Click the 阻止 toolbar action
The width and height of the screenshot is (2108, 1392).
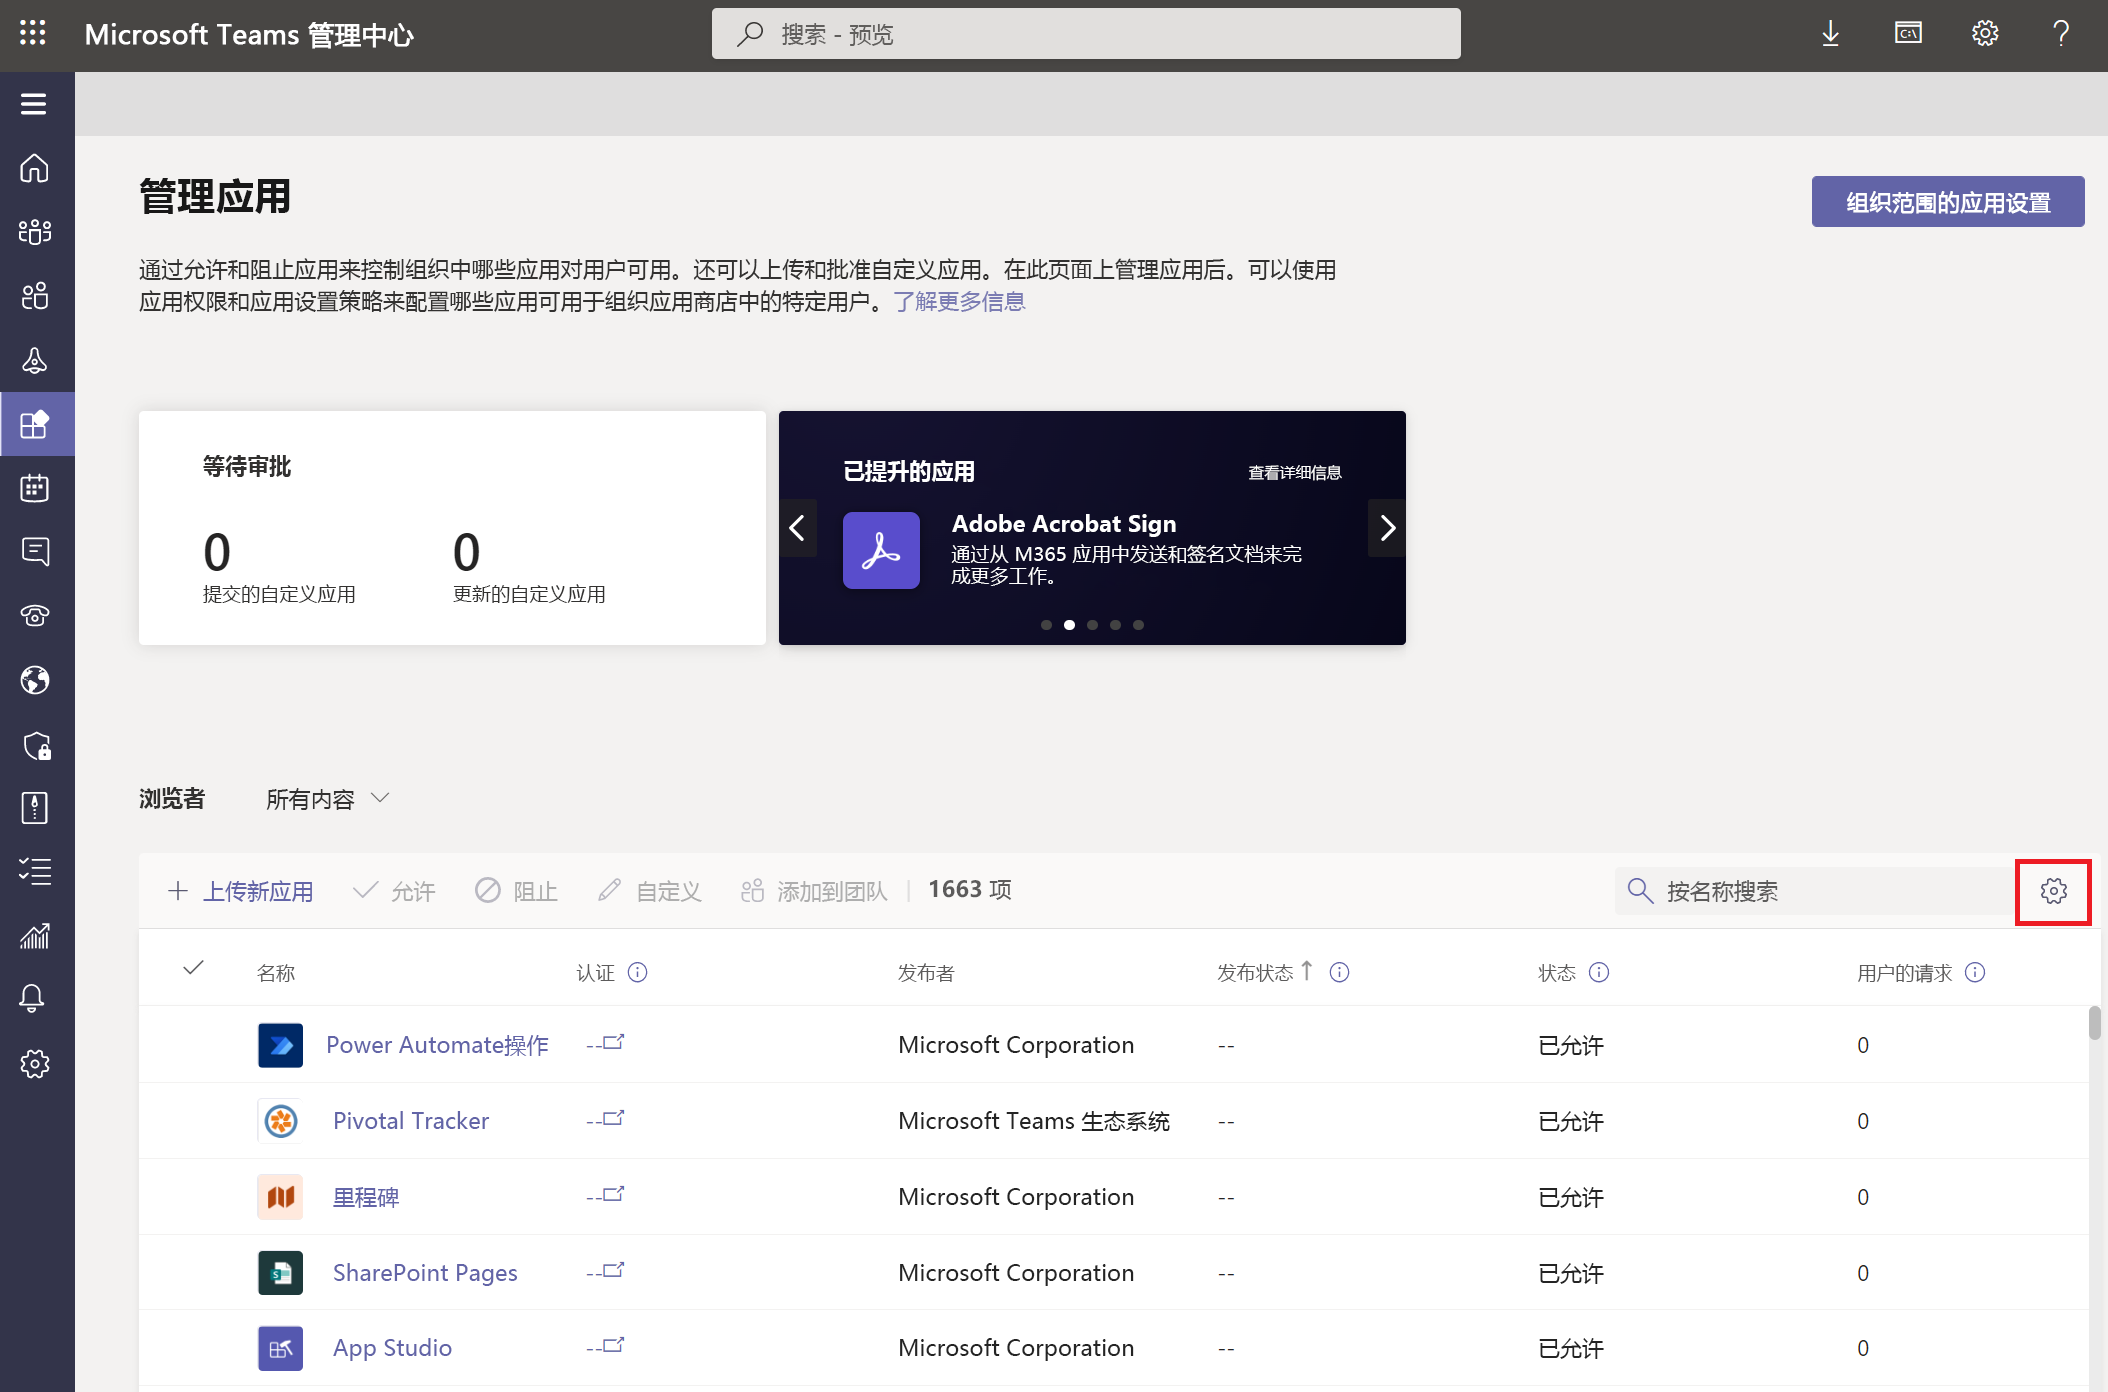click(516, 891)
